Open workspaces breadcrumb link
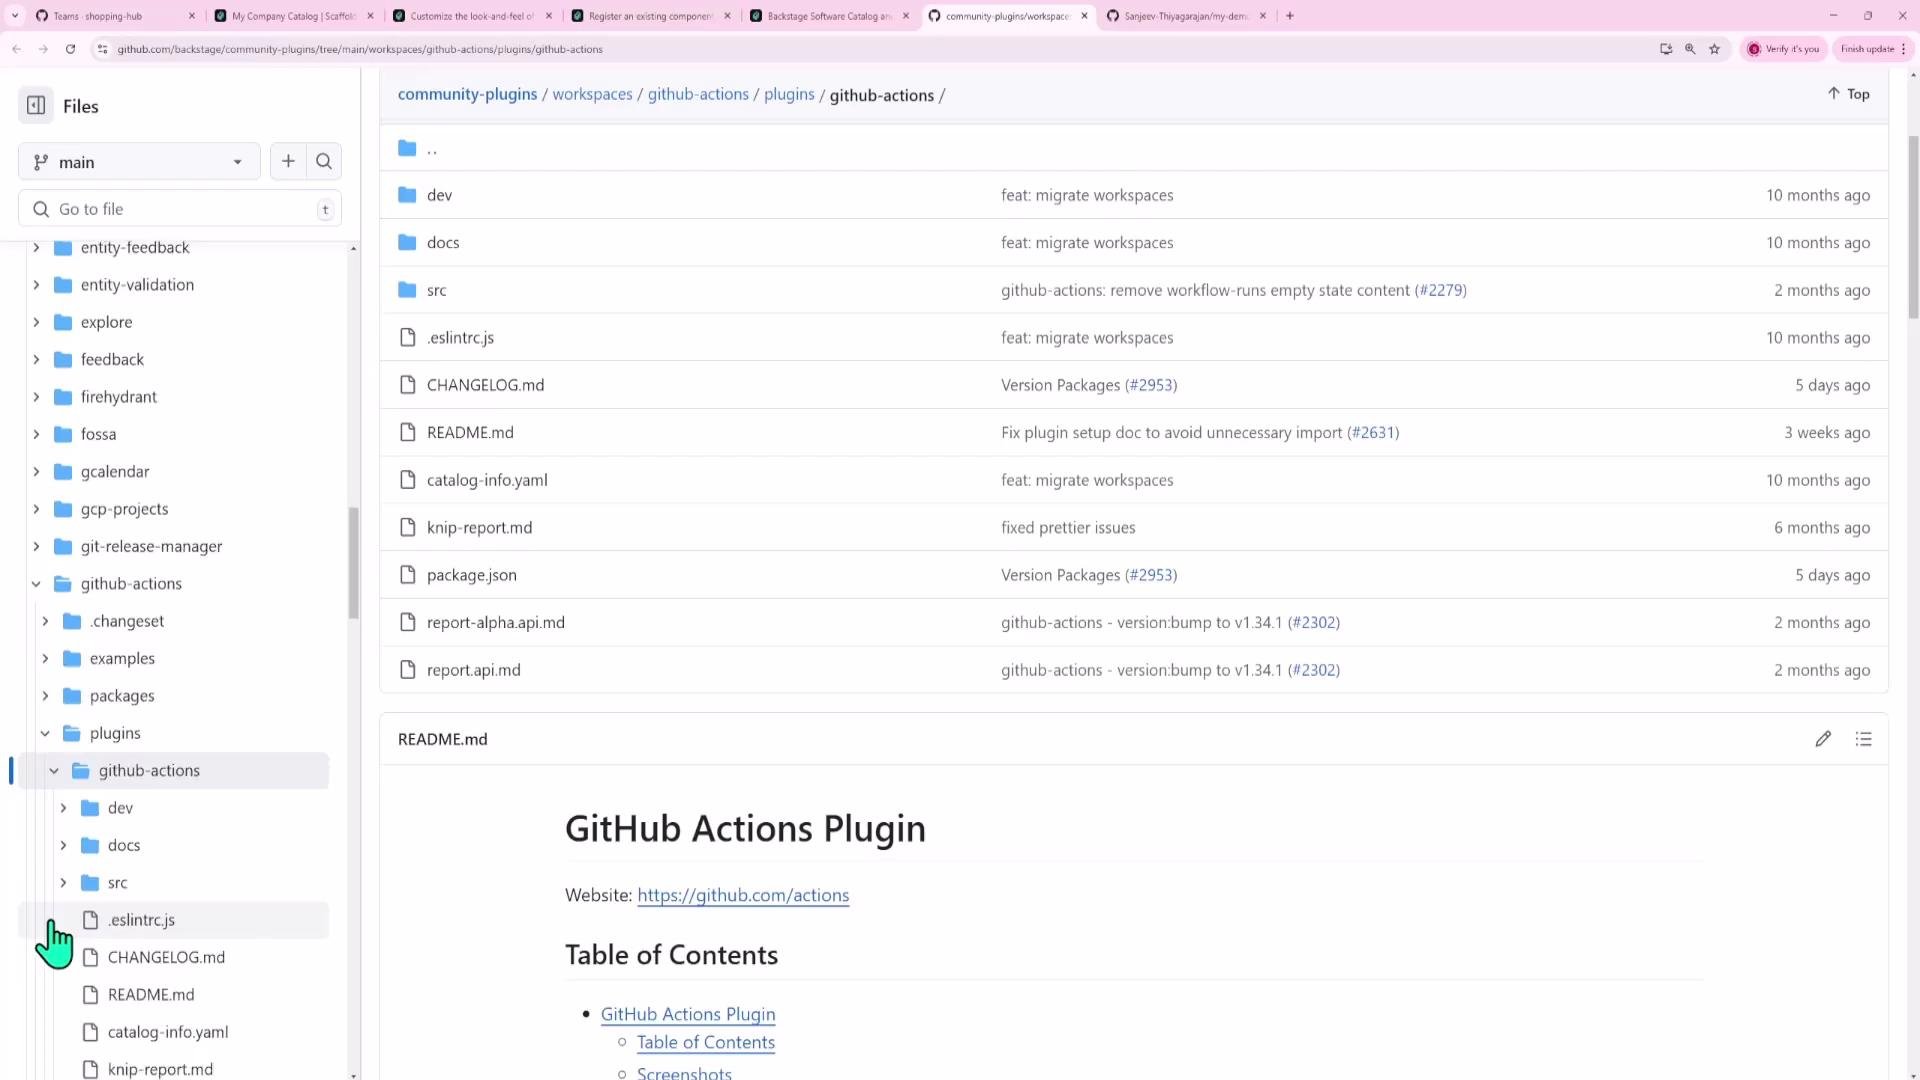Image resolution: width=1920 pixels, height=1080 pixels. tap(592, 94)
